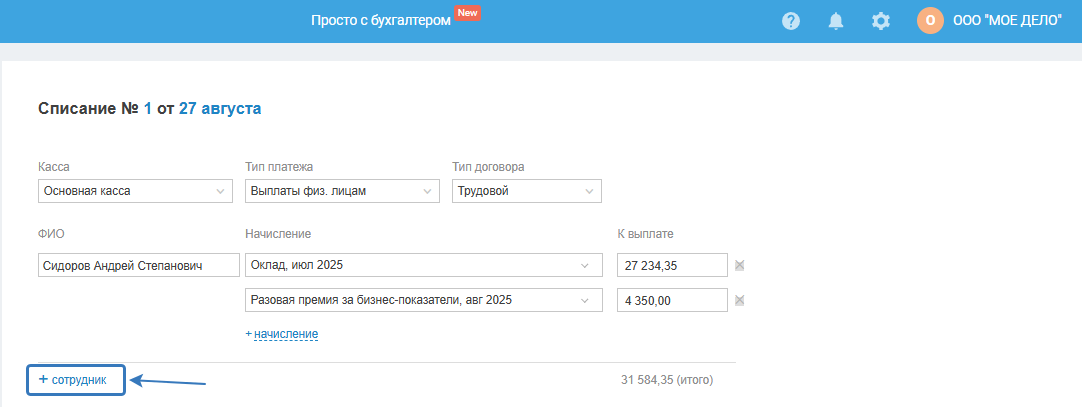Change the date 27 августа

tap(220, 108)
